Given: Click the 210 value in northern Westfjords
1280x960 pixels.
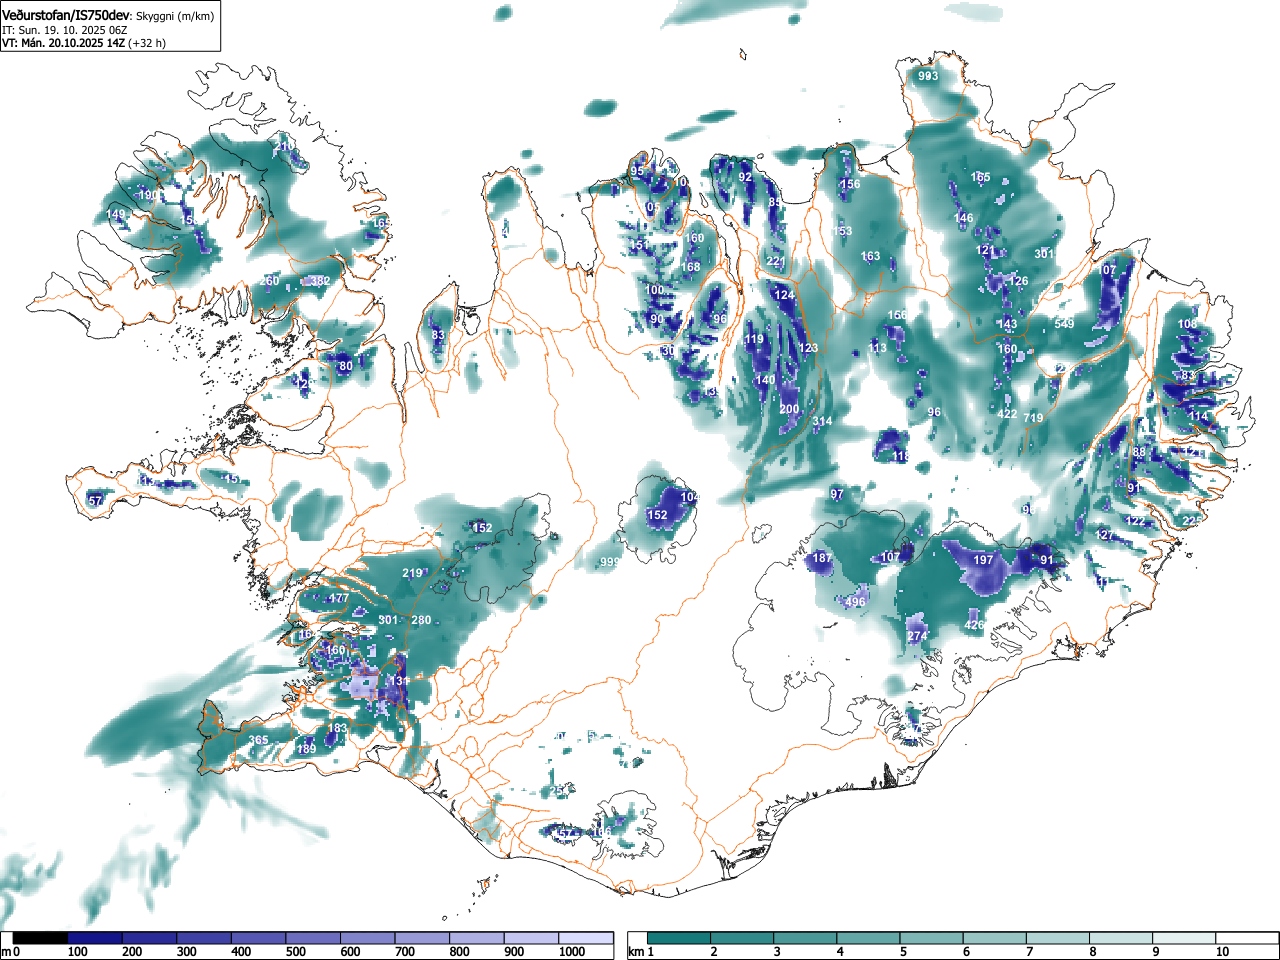Looking at the screenshot, I should tap(284, 147).
